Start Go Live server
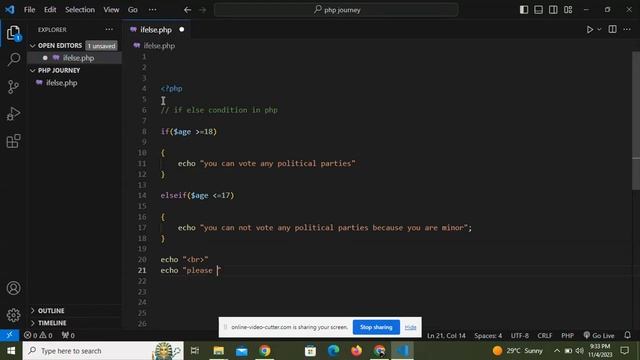Screen dimensions: 640x360 pos(598,336)
